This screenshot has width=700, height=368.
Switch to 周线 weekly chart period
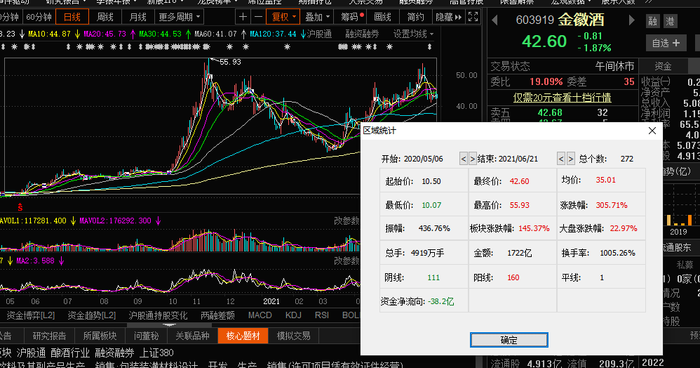(x=105, y=17)
